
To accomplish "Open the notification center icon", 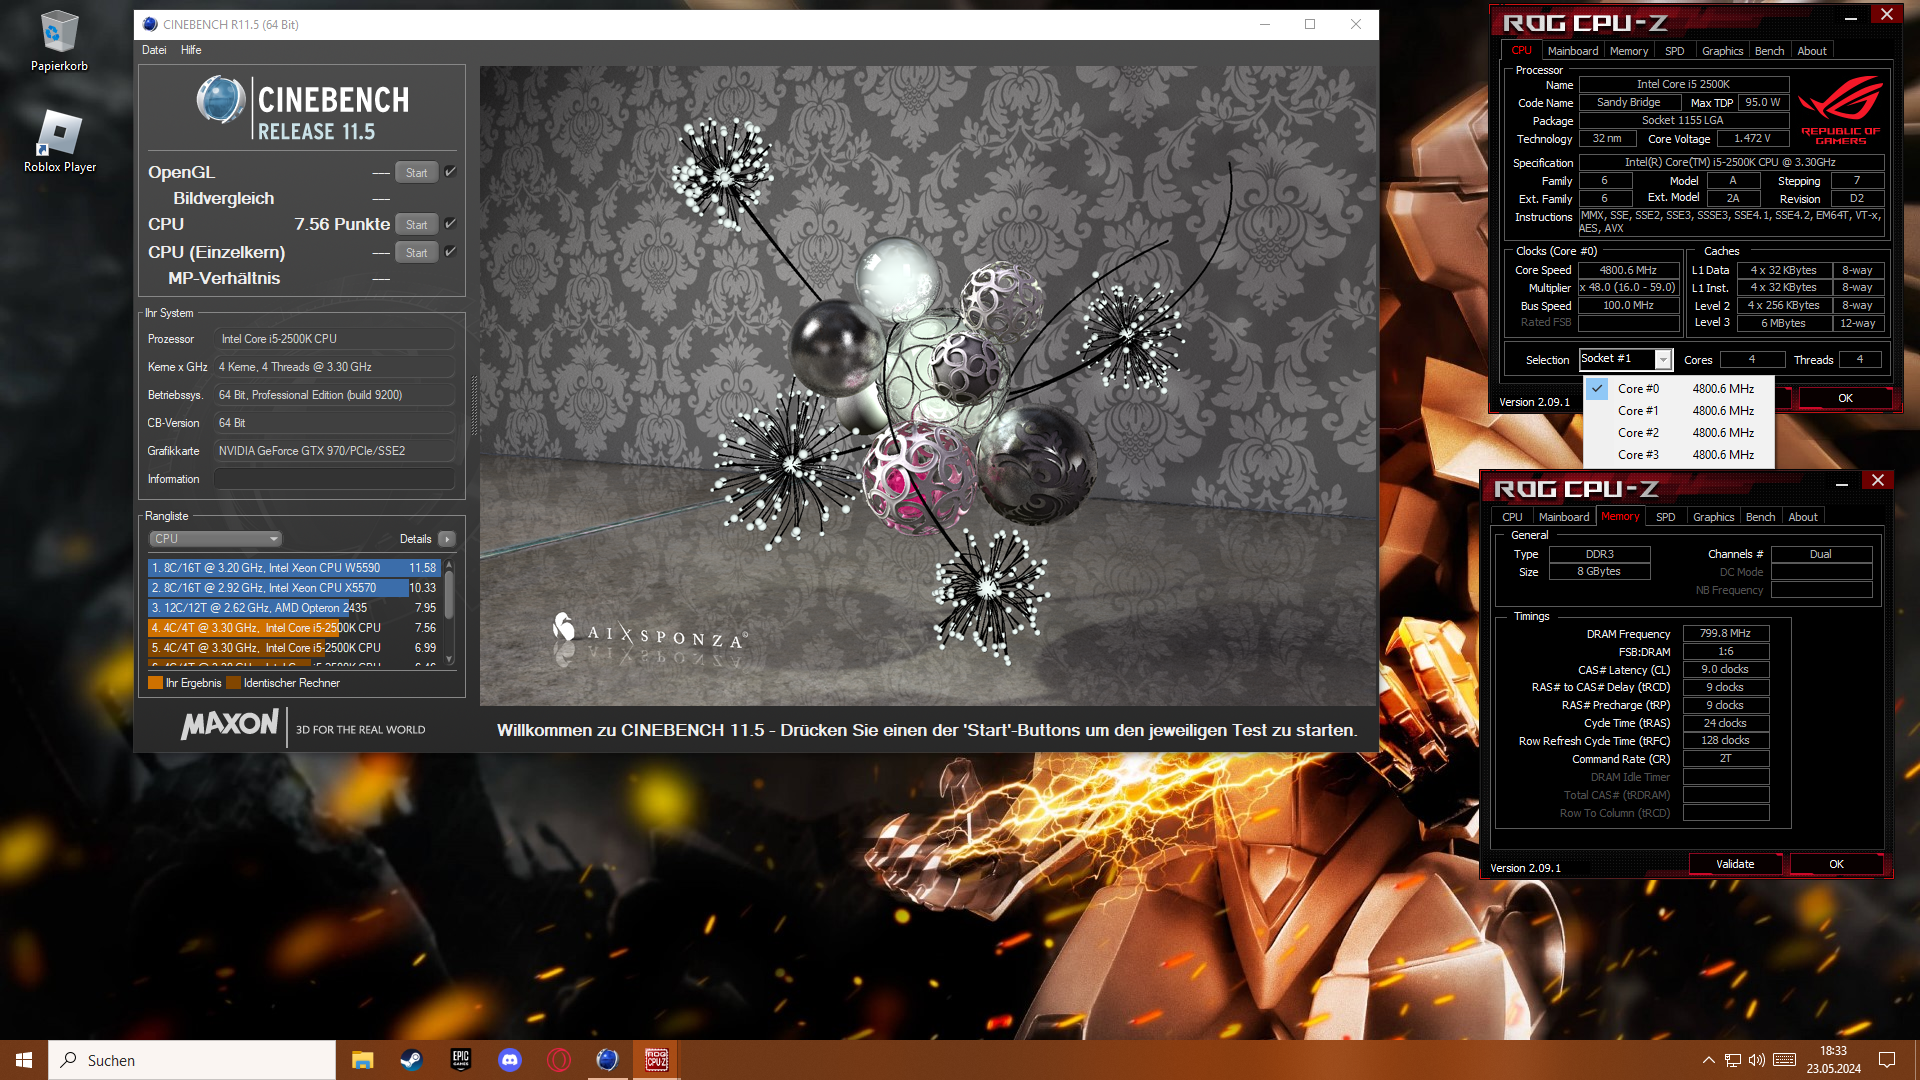I will pos(1887,1060).
